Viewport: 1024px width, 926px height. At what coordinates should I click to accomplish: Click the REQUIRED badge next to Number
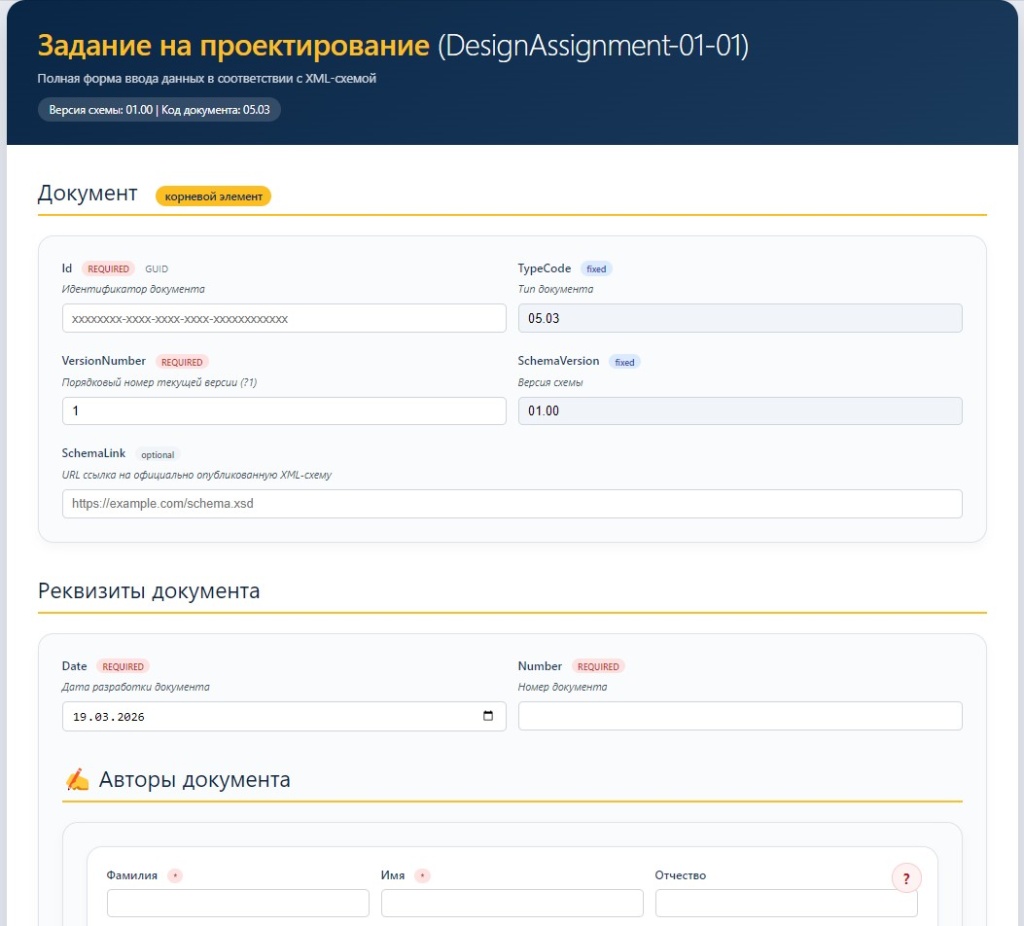[598, 666]
